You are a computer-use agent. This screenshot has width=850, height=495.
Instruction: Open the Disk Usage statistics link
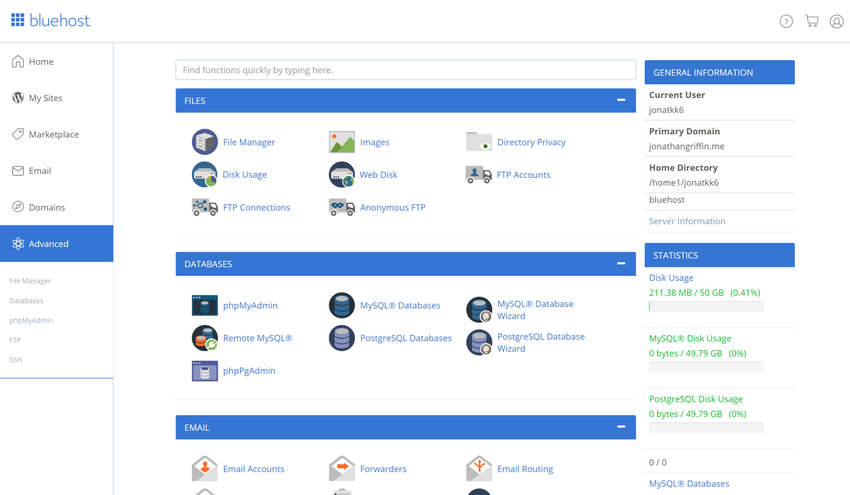click(x=671, y=278)
